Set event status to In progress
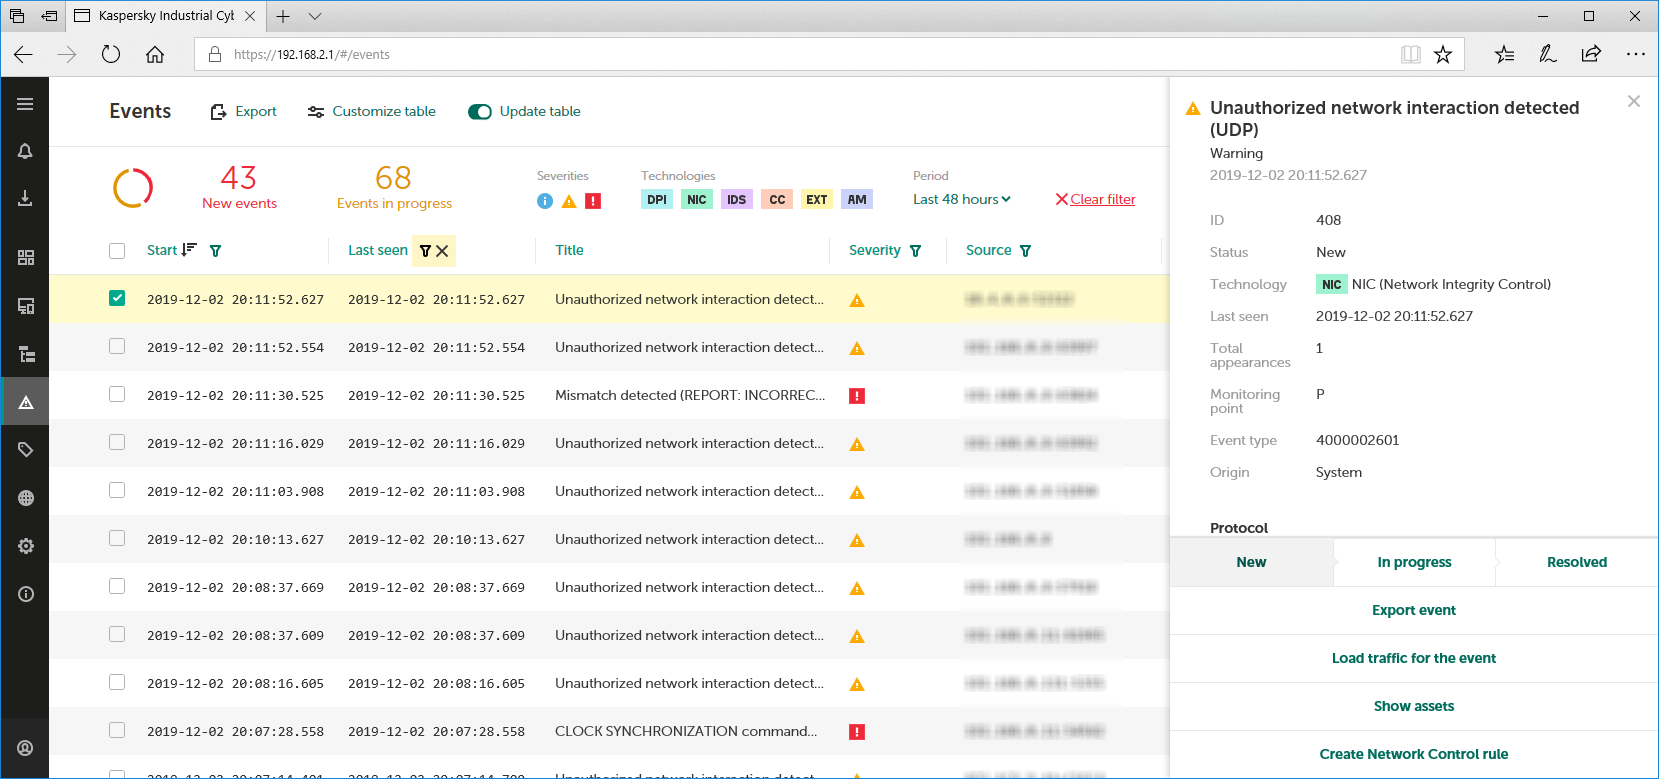 pyautogui.click(x=1414, y=562)
